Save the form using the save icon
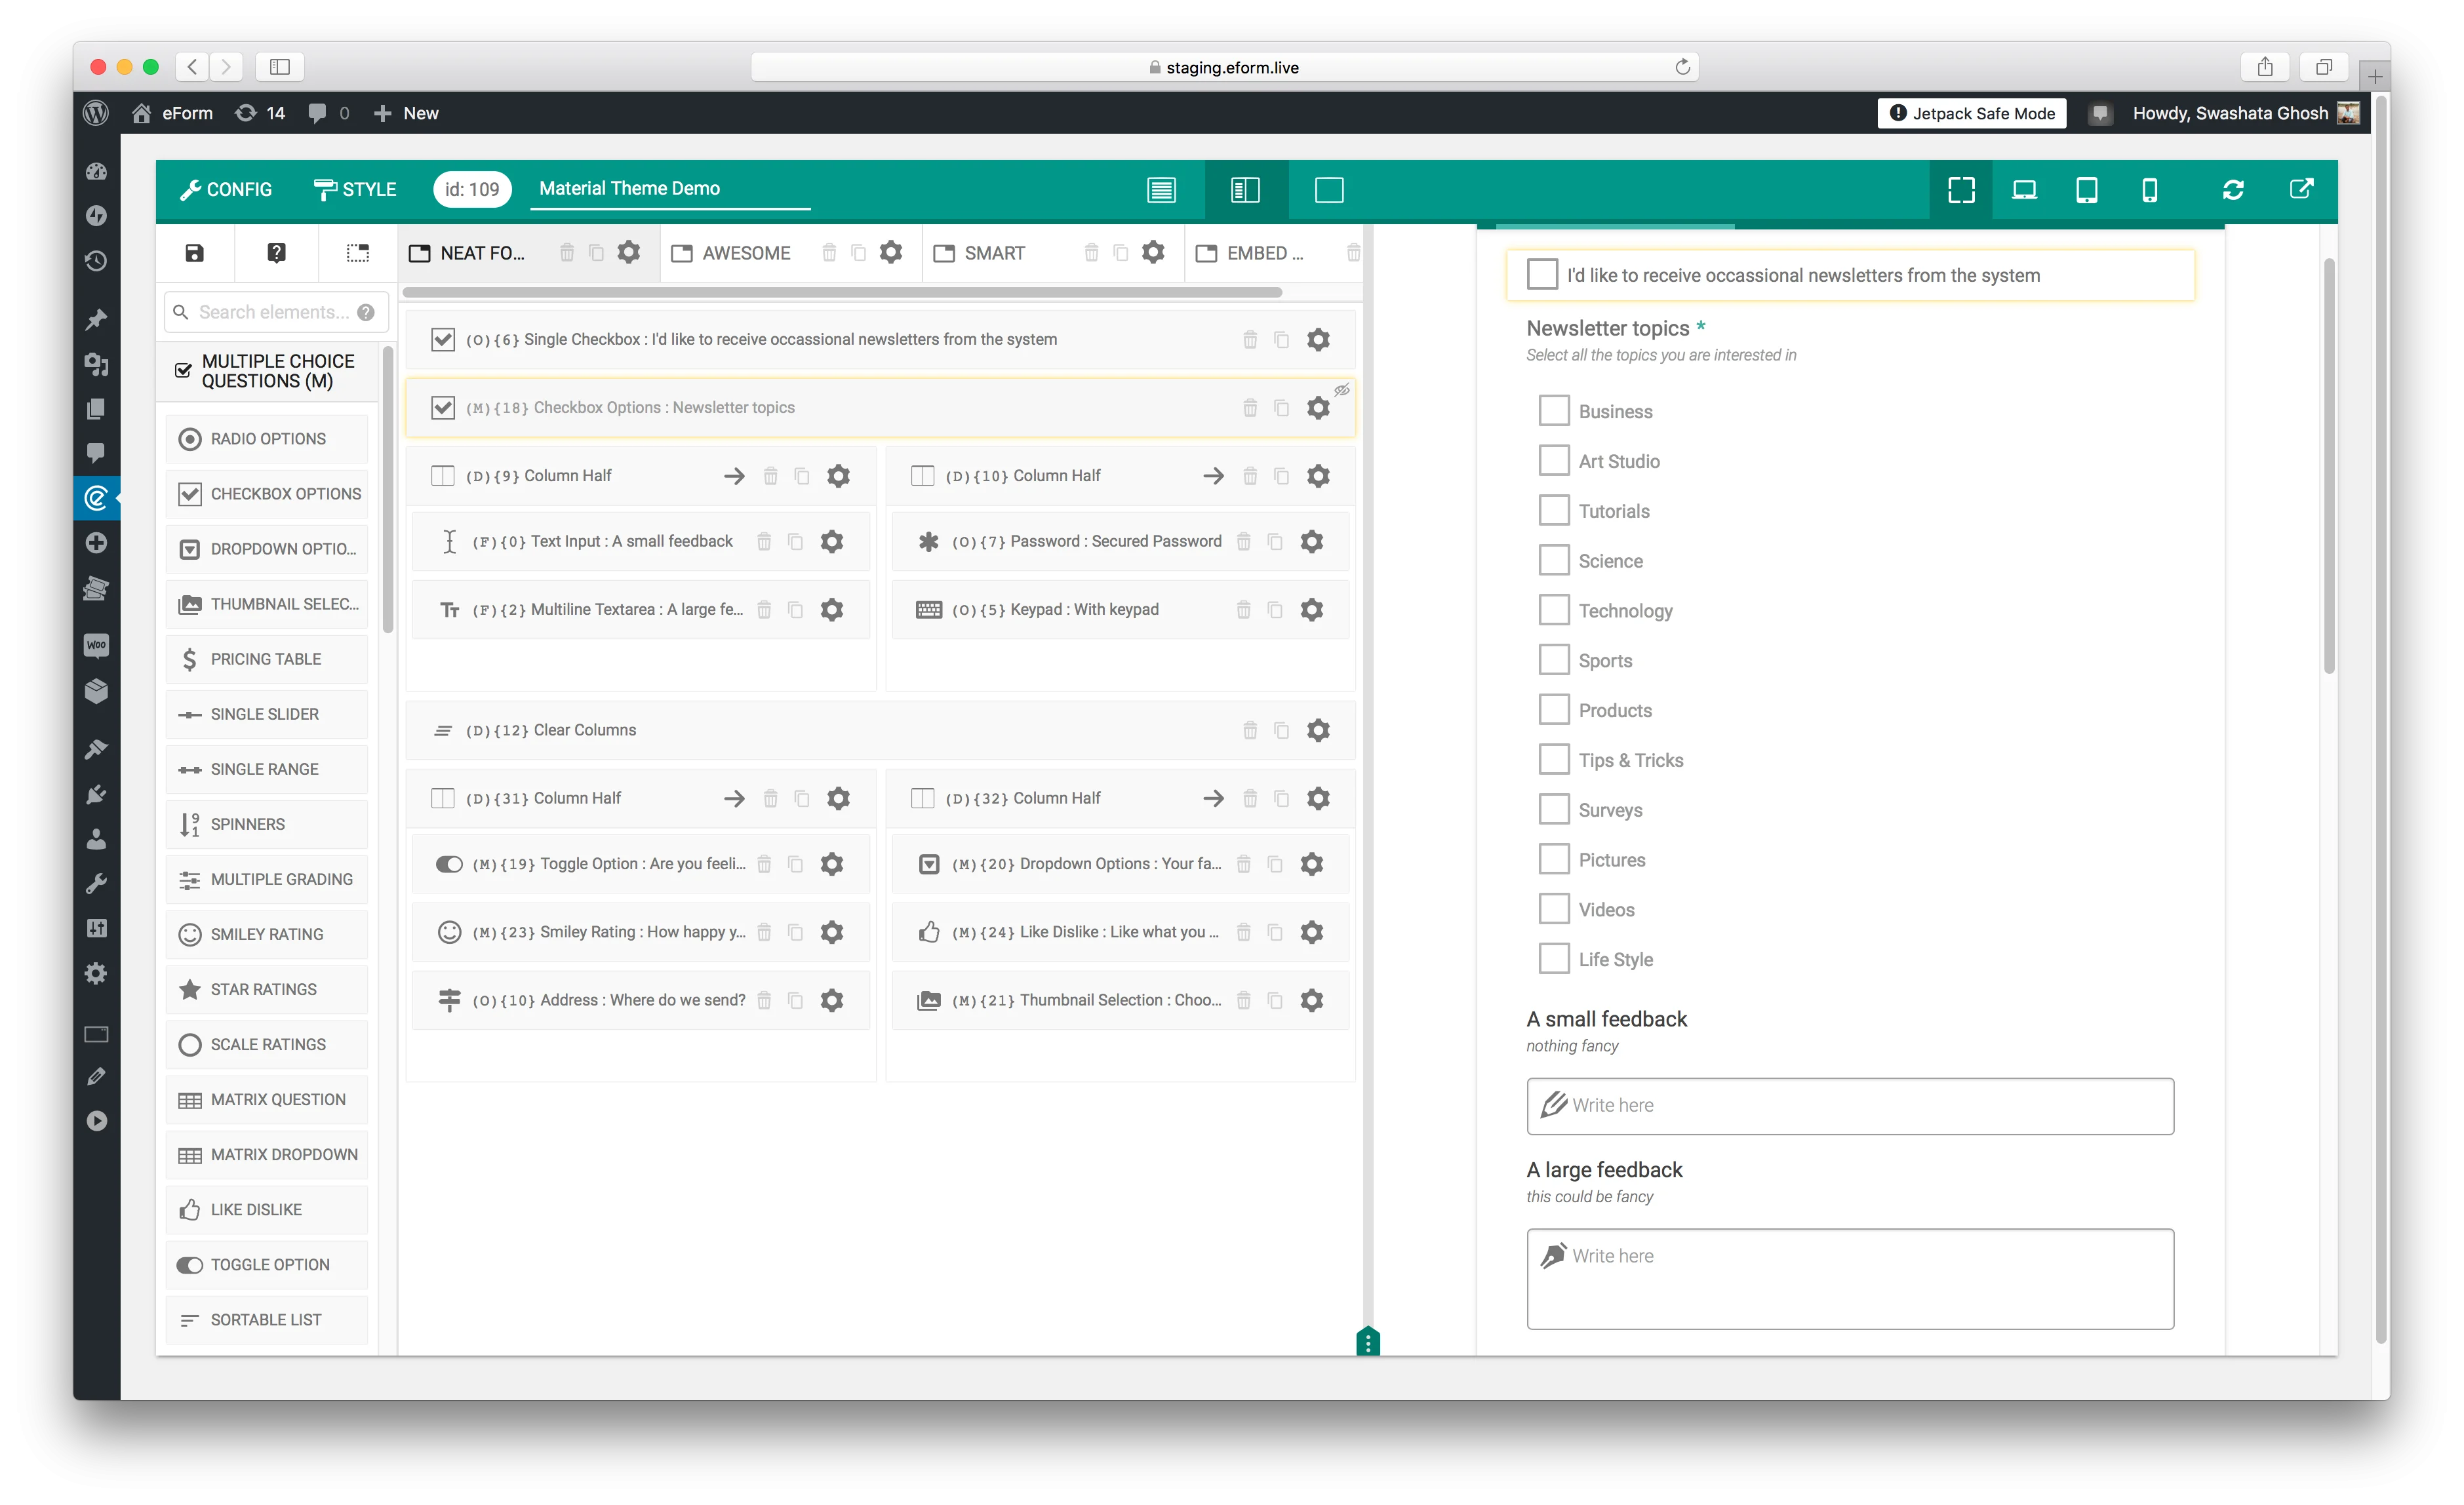The image size is (2464, 1505). [x=194, y=253]
